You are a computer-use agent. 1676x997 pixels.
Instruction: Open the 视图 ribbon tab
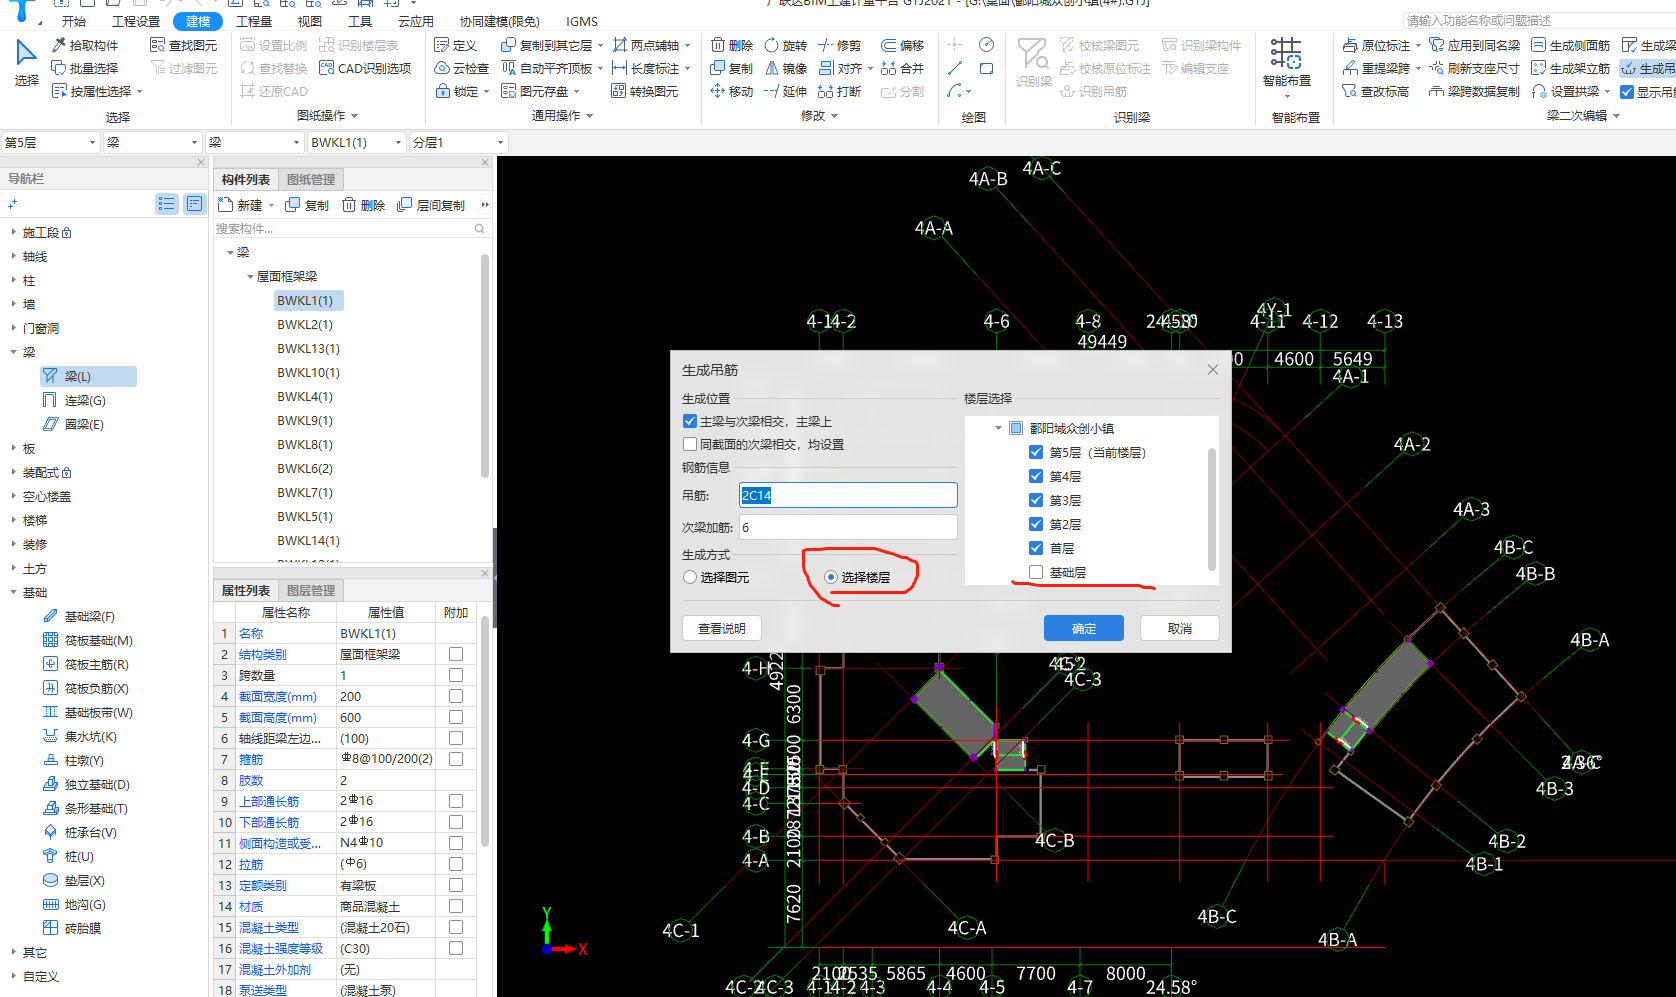tap(310, 21)
